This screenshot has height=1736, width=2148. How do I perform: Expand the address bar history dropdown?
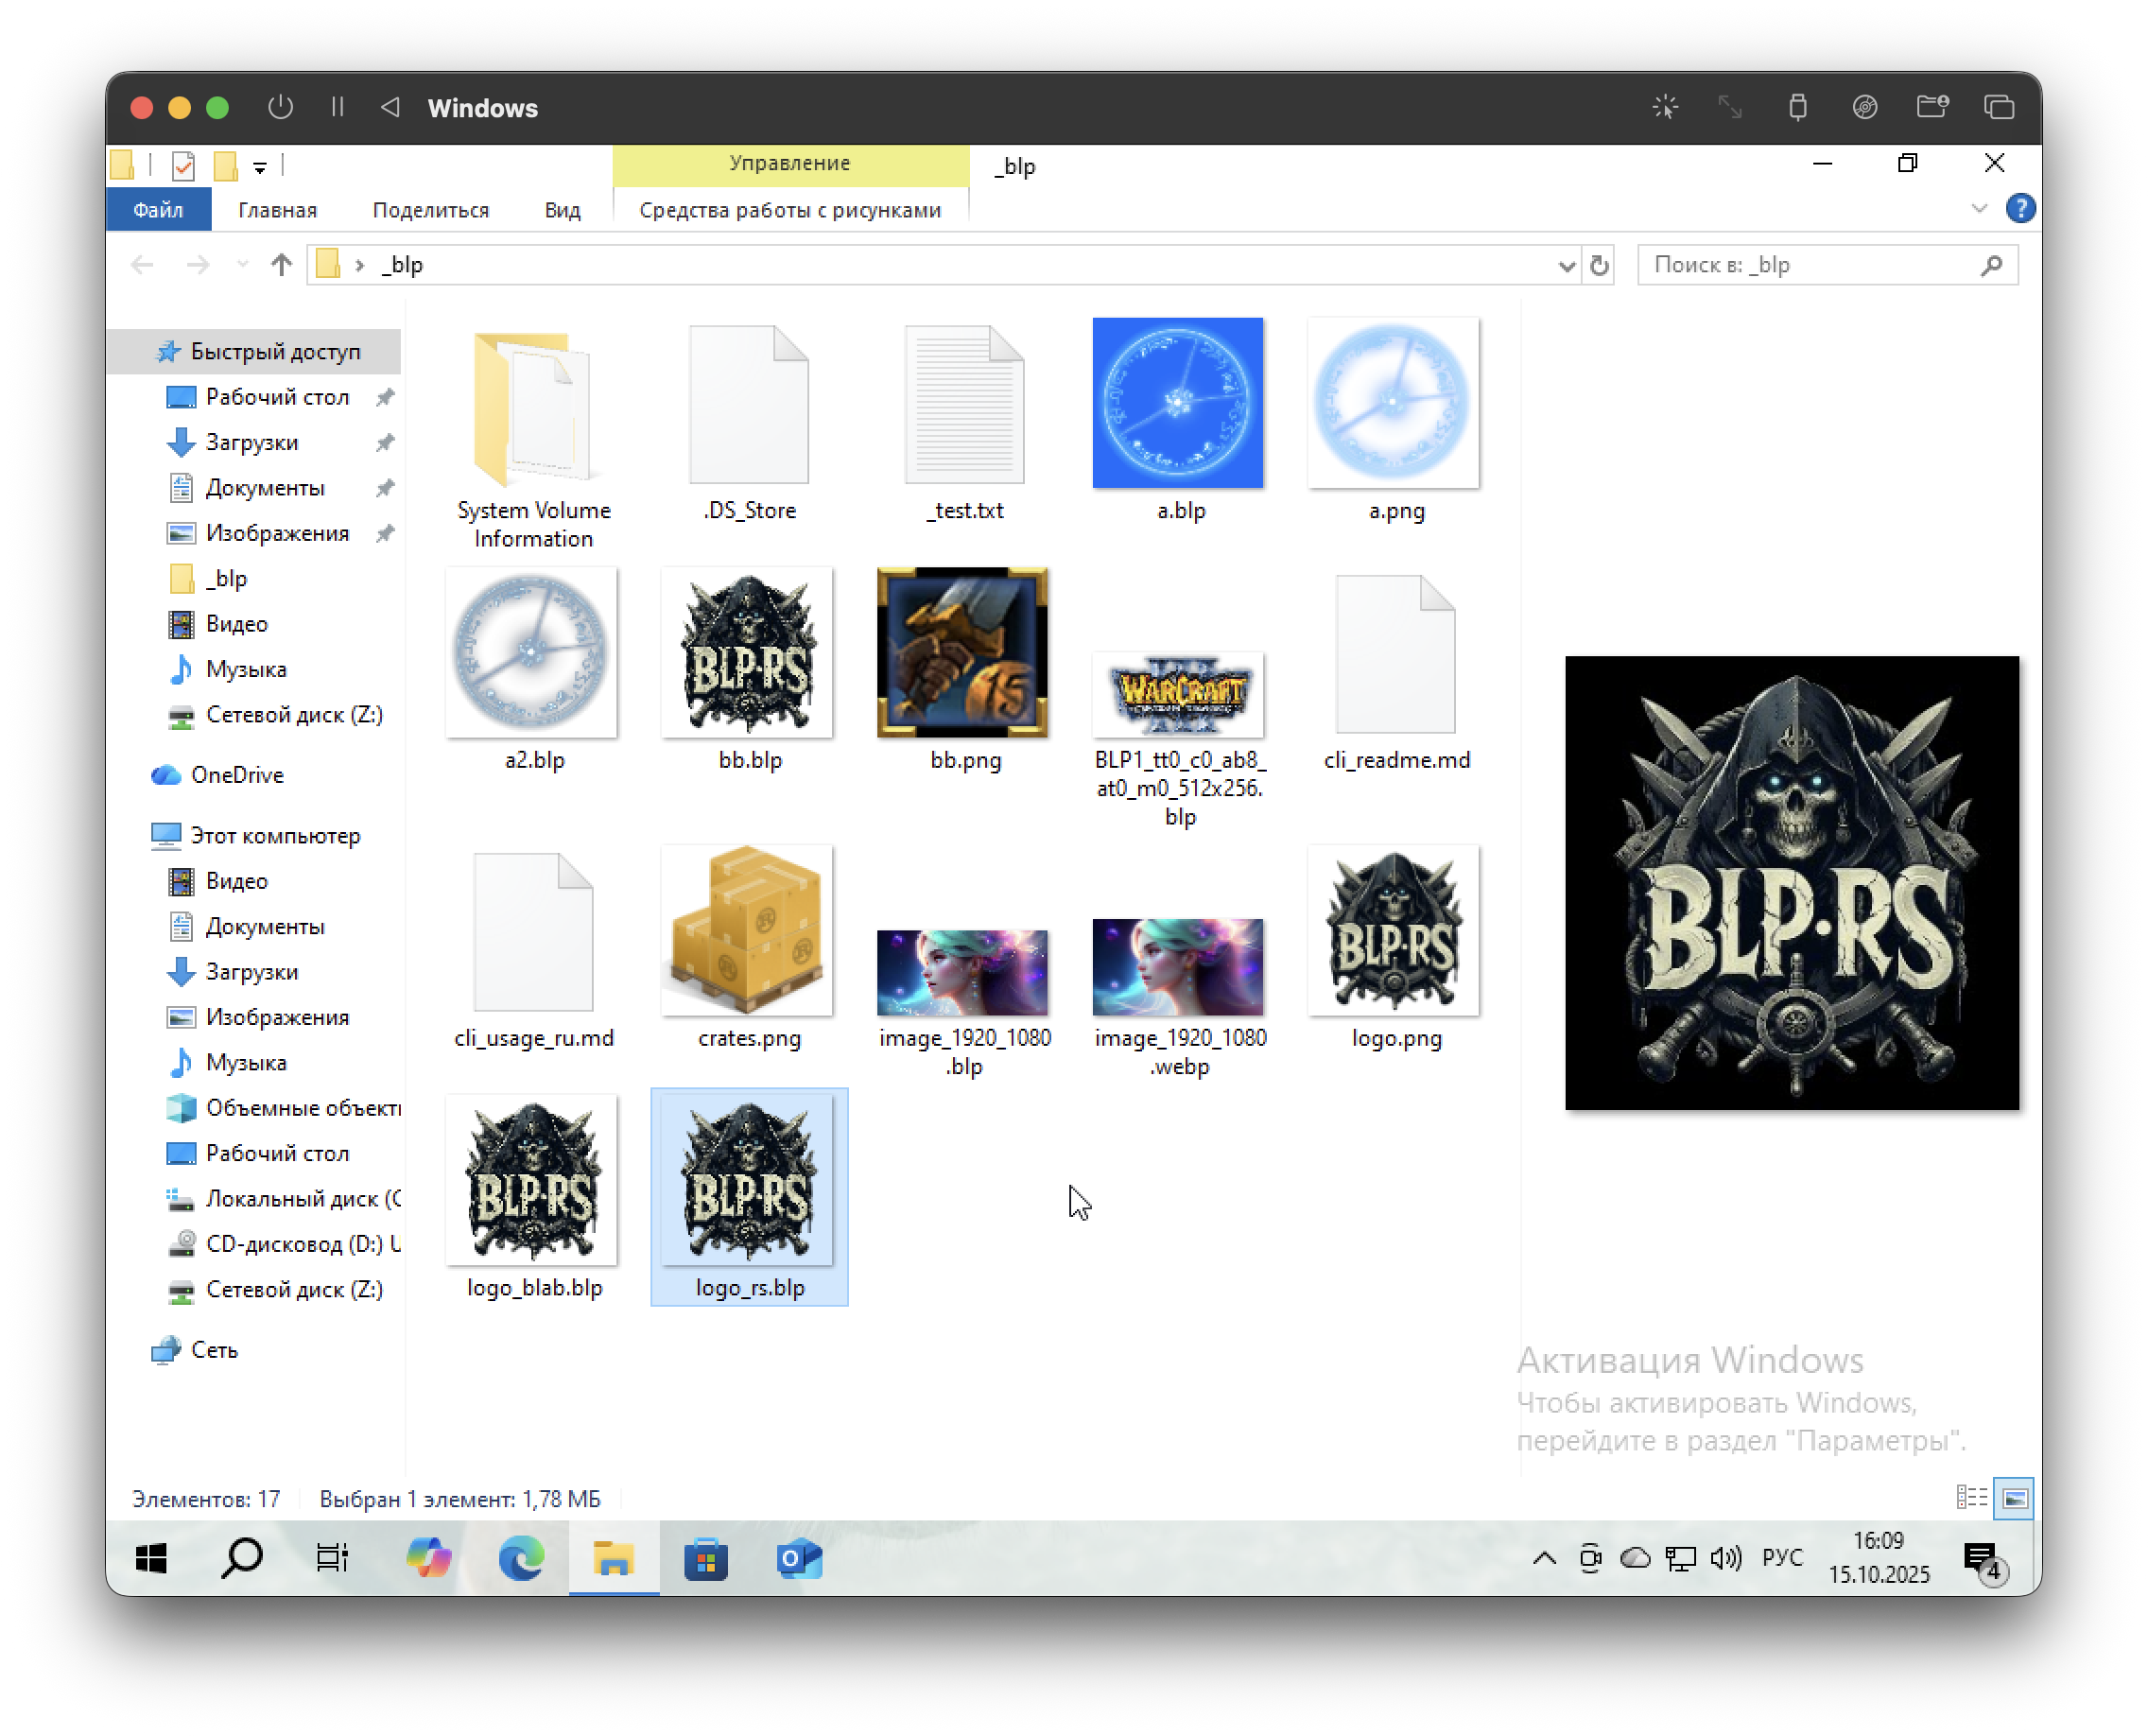(x=1566, y=266)
